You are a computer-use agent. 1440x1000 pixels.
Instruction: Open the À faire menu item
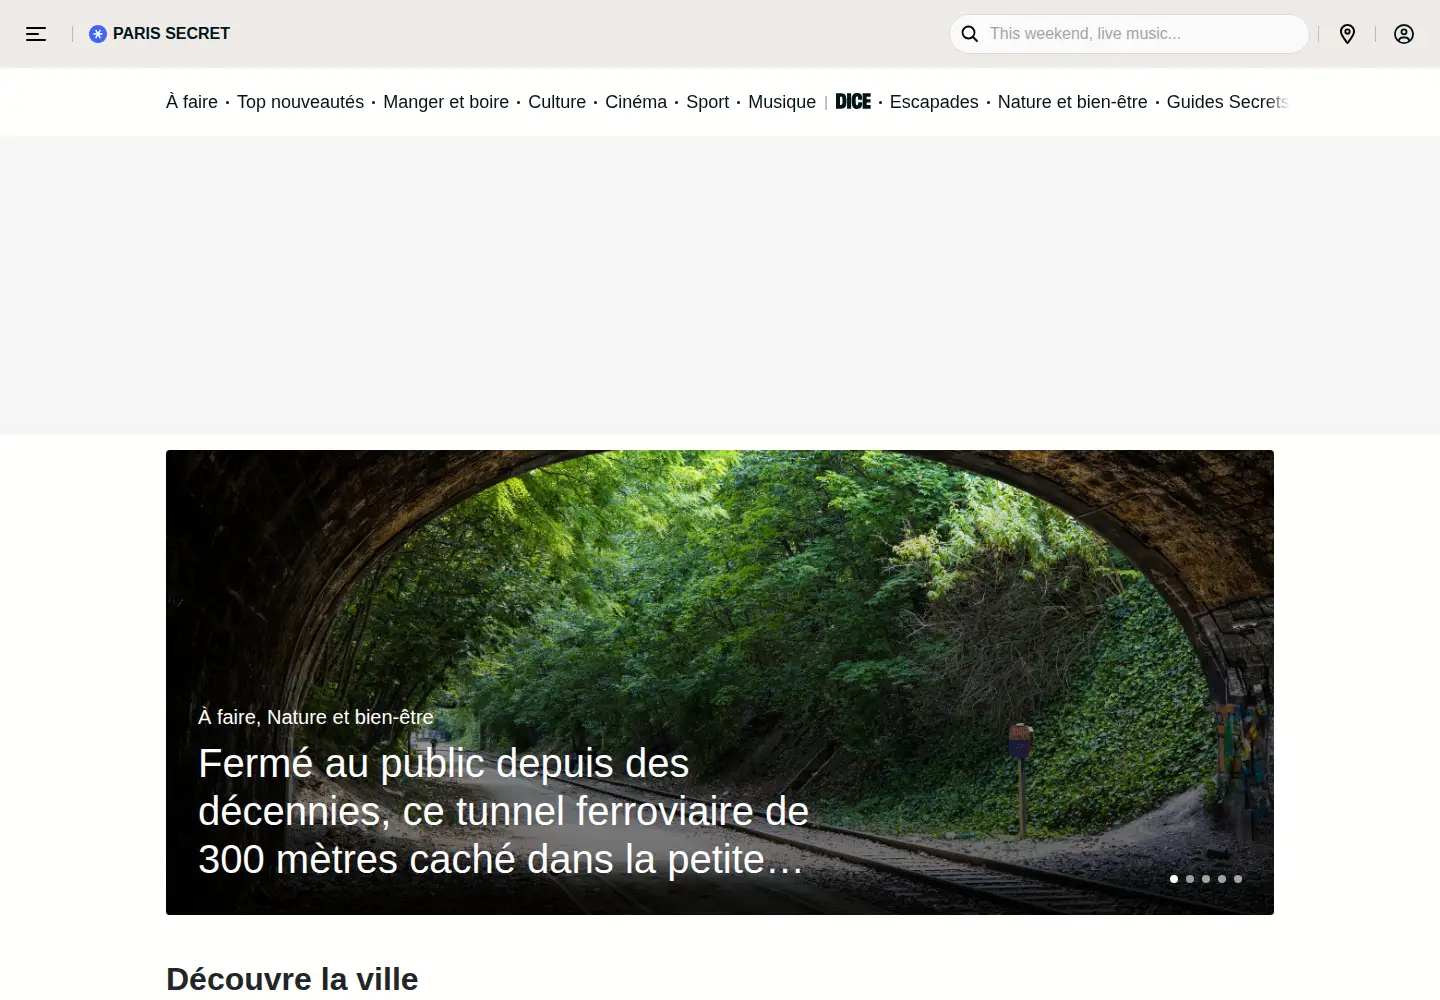pyautogui.click(x=192, y=102)
